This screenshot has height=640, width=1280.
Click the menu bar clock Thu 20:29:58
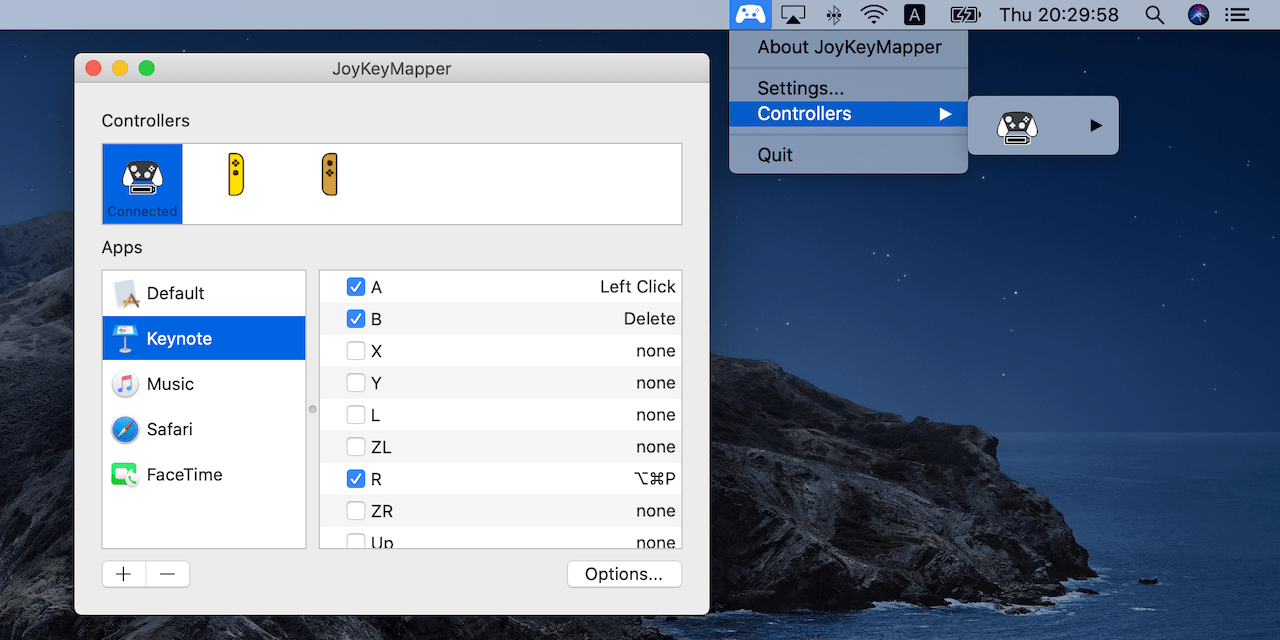pos(1059,14)
